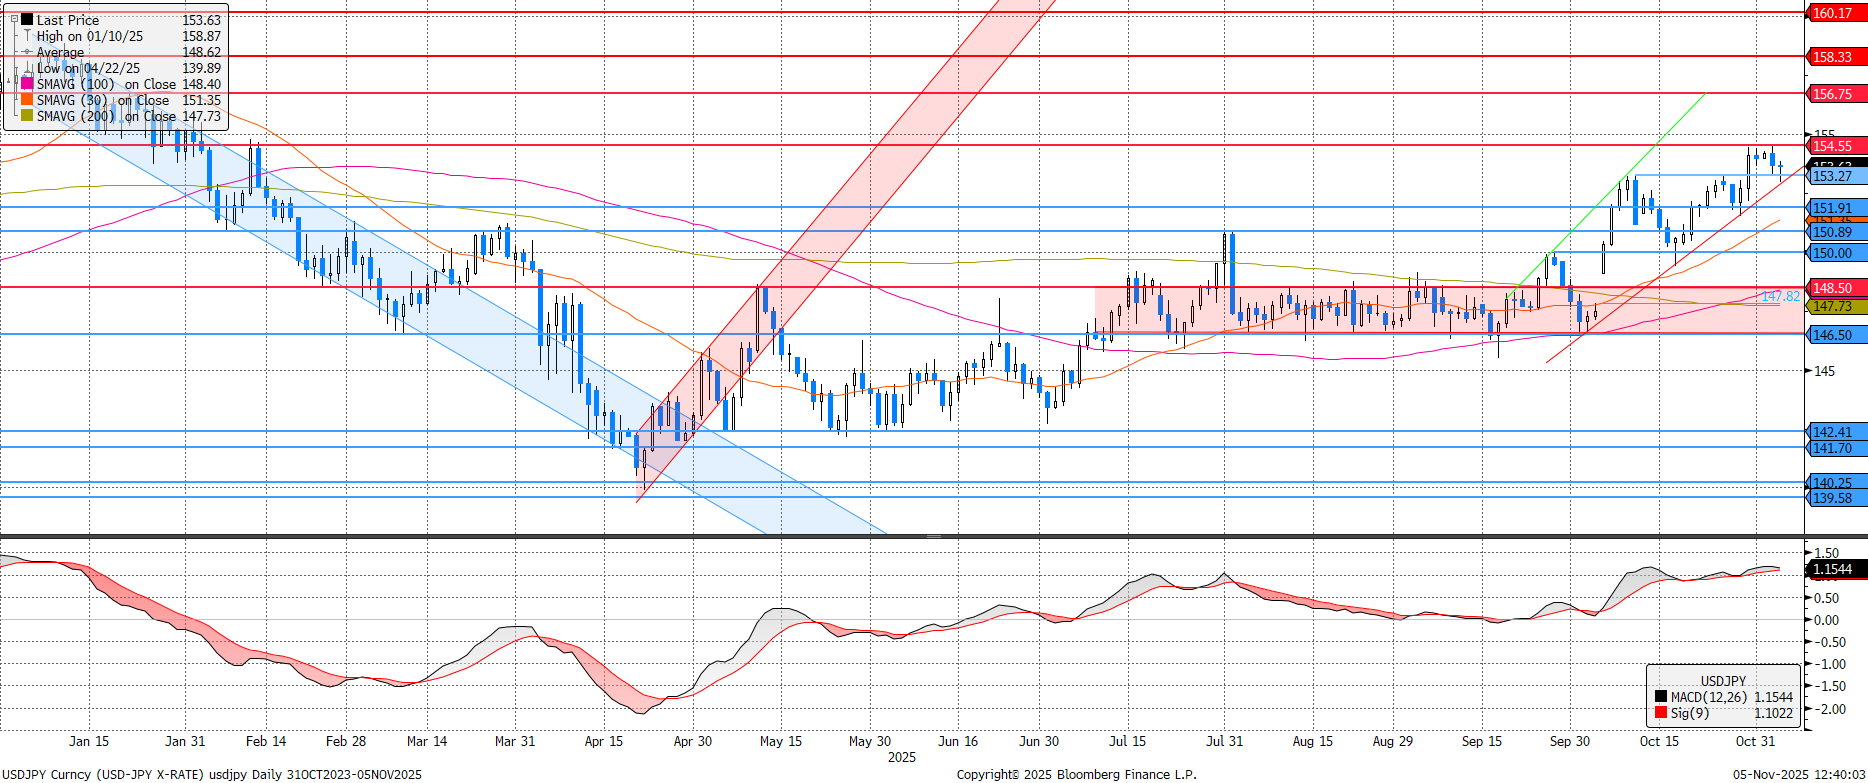Click the 1.1544 MACD value label
The image size is (1868, 783).
pos(1834,569)
